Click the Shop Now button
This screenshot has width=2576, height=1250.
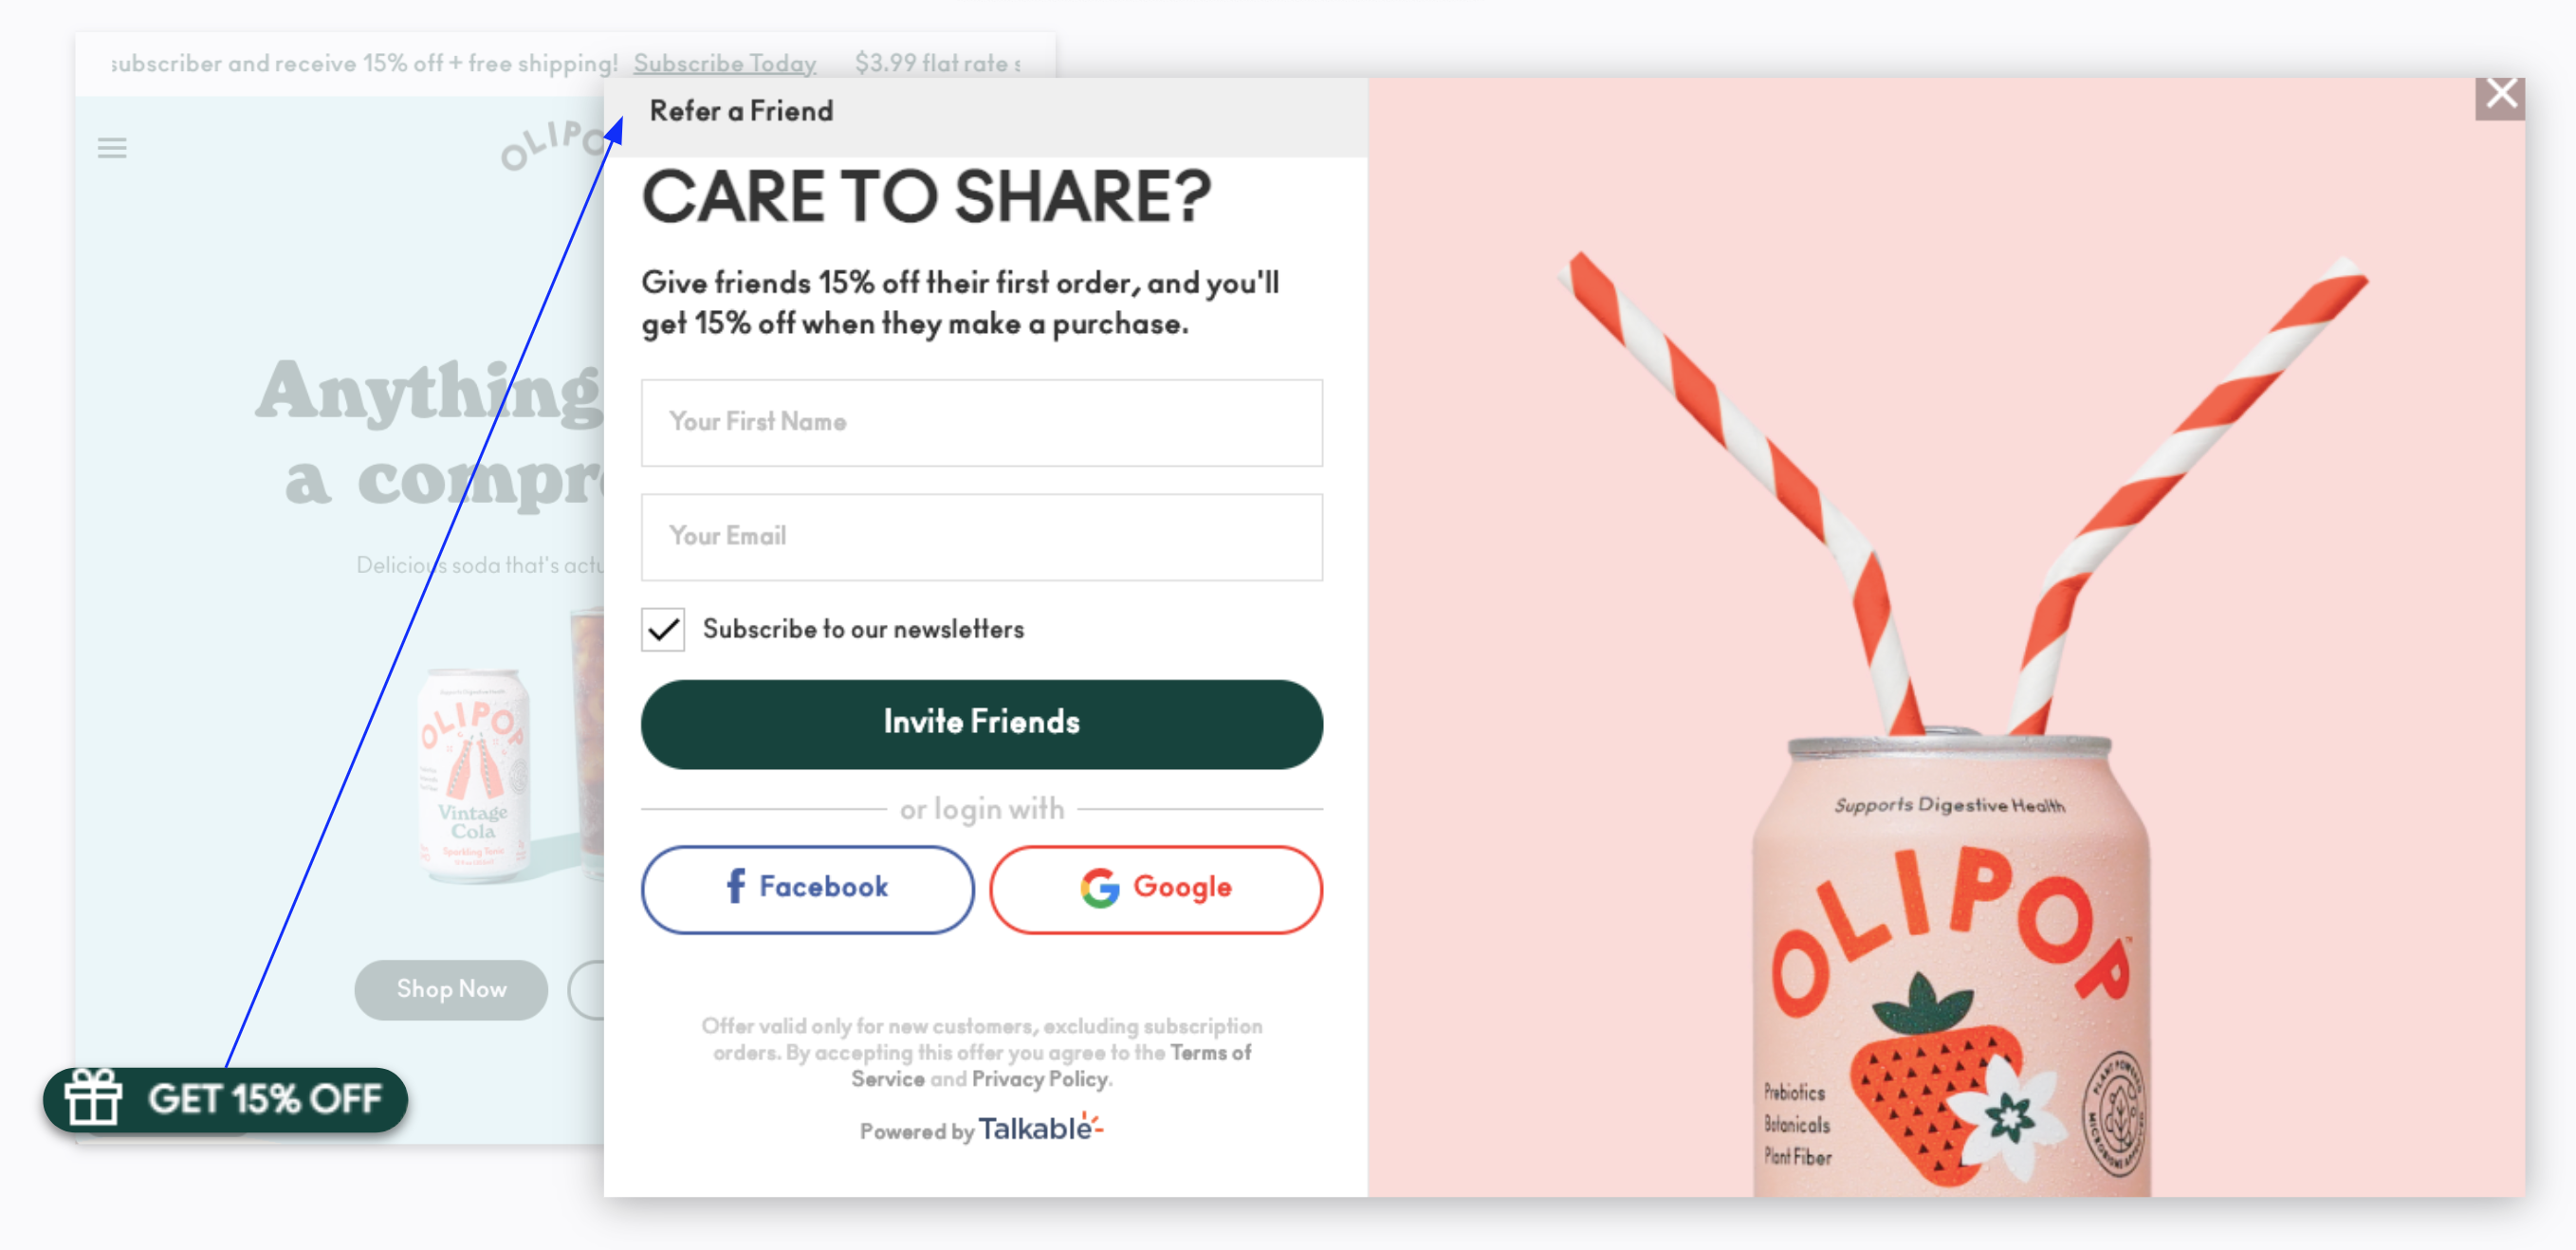pyautogui.click(x=451, y=989)
